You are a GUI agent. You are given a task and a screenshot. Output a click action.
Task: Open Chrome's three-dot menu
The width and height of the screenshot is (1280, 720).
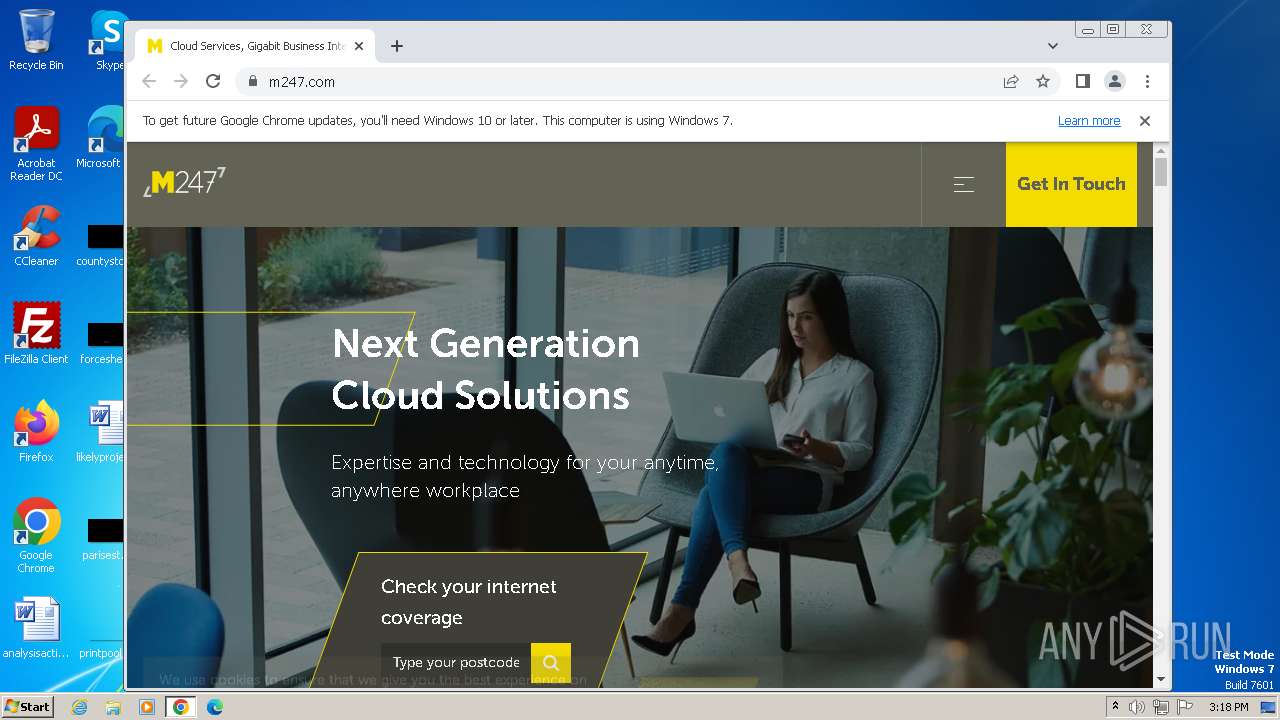[x=1147, y=82]
